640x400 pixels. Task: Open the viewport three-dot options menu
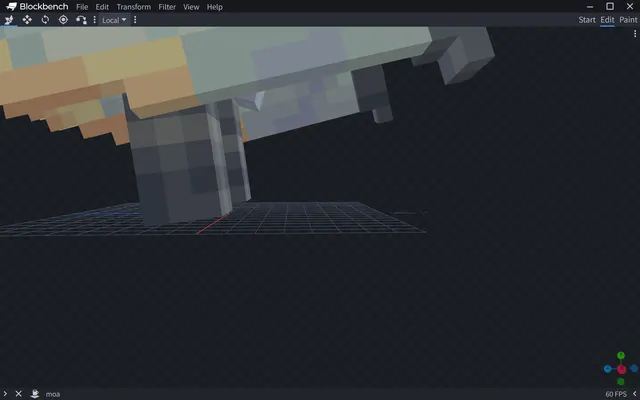(635, 34)
